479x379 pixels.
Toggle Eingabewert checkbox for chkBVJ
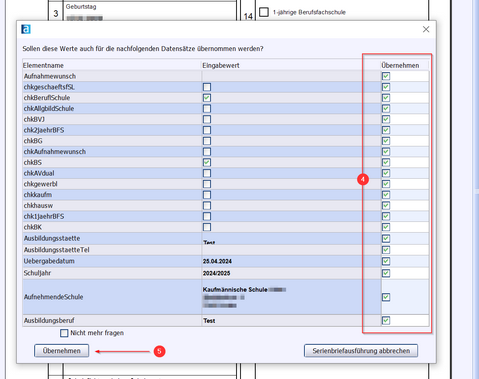pyautogui.click(x=207, y=119)
